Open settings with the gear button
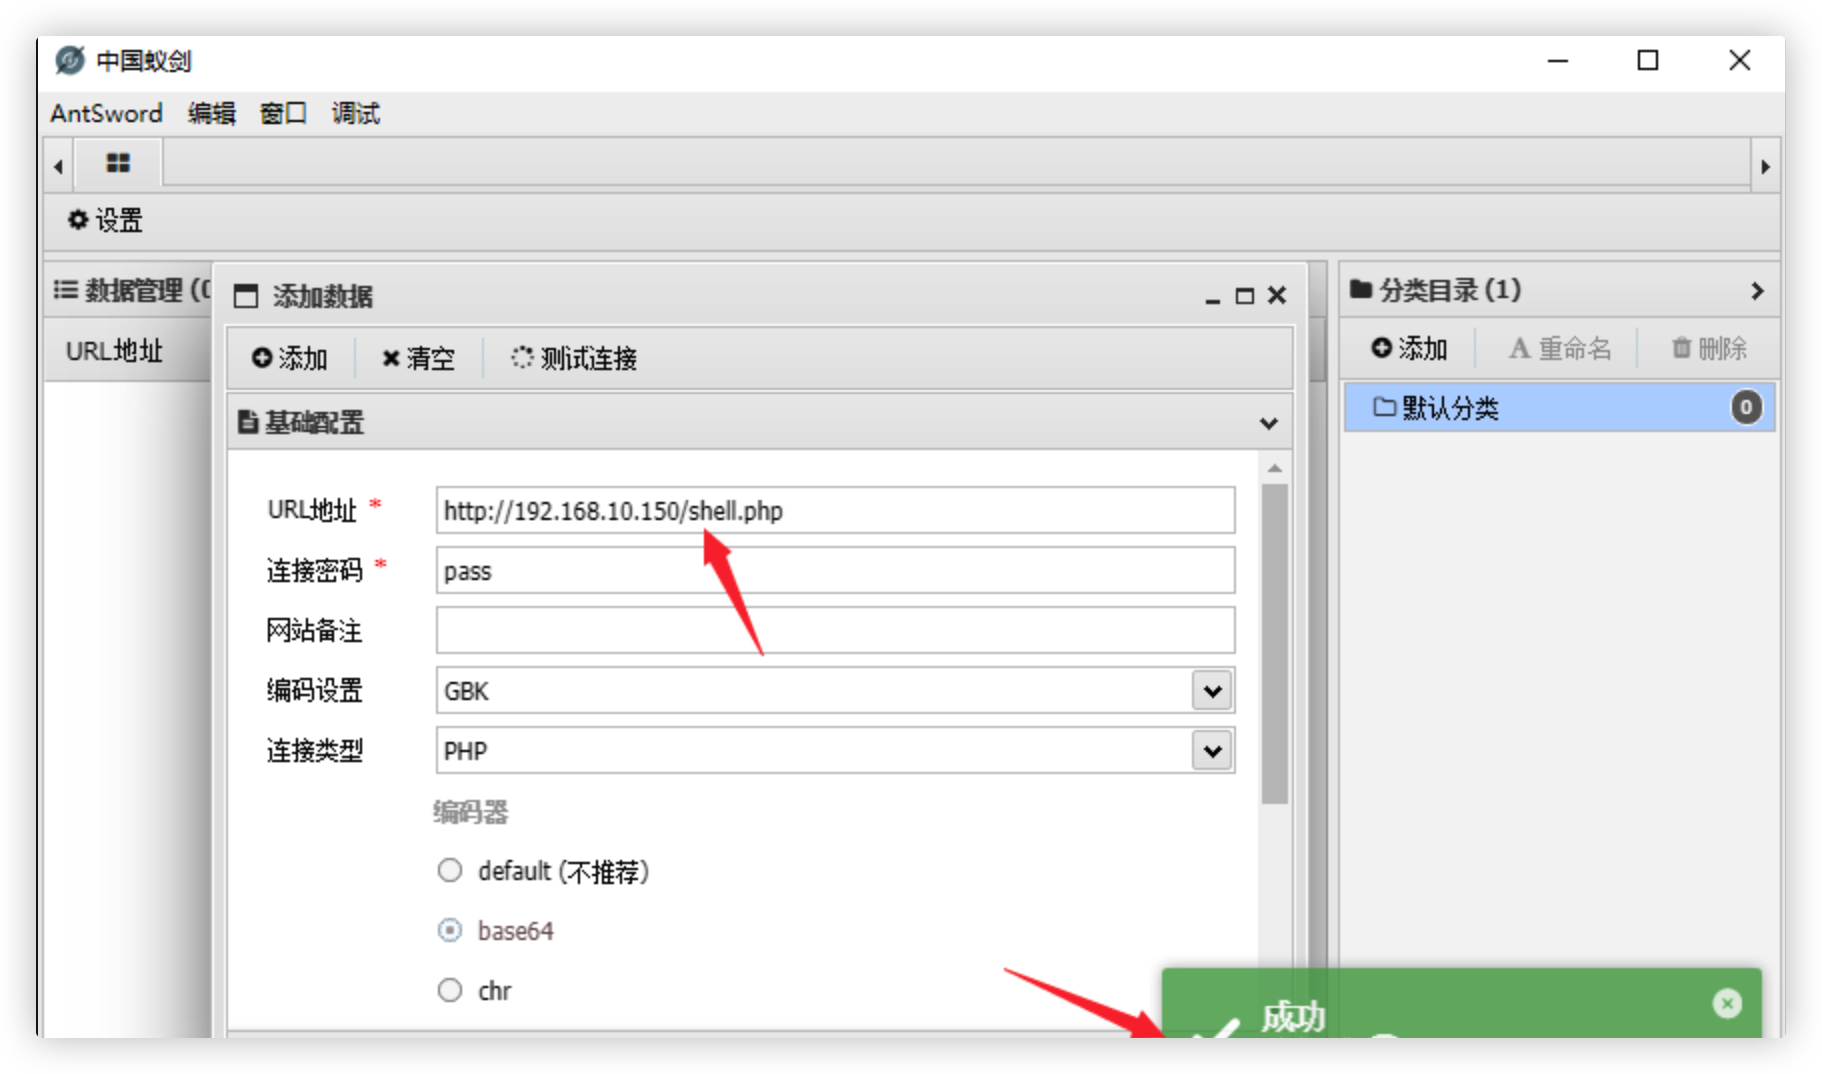 point(105,220)
